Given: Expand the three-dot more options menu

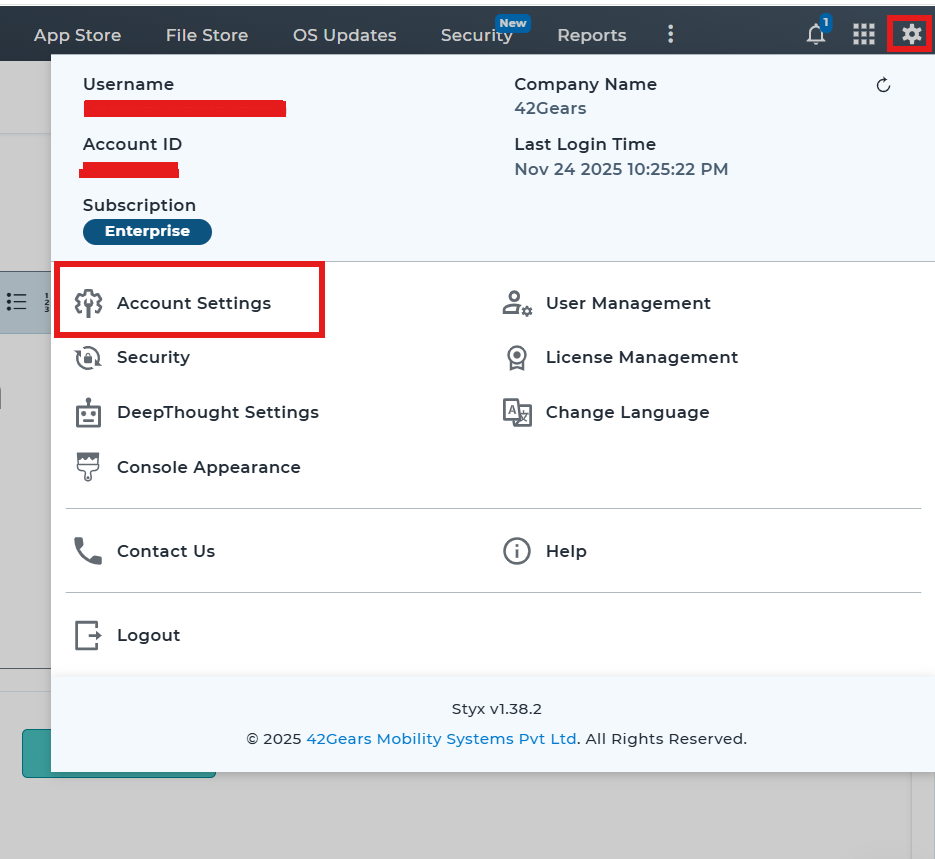Looking at the screenshot, I should point(670,35).
